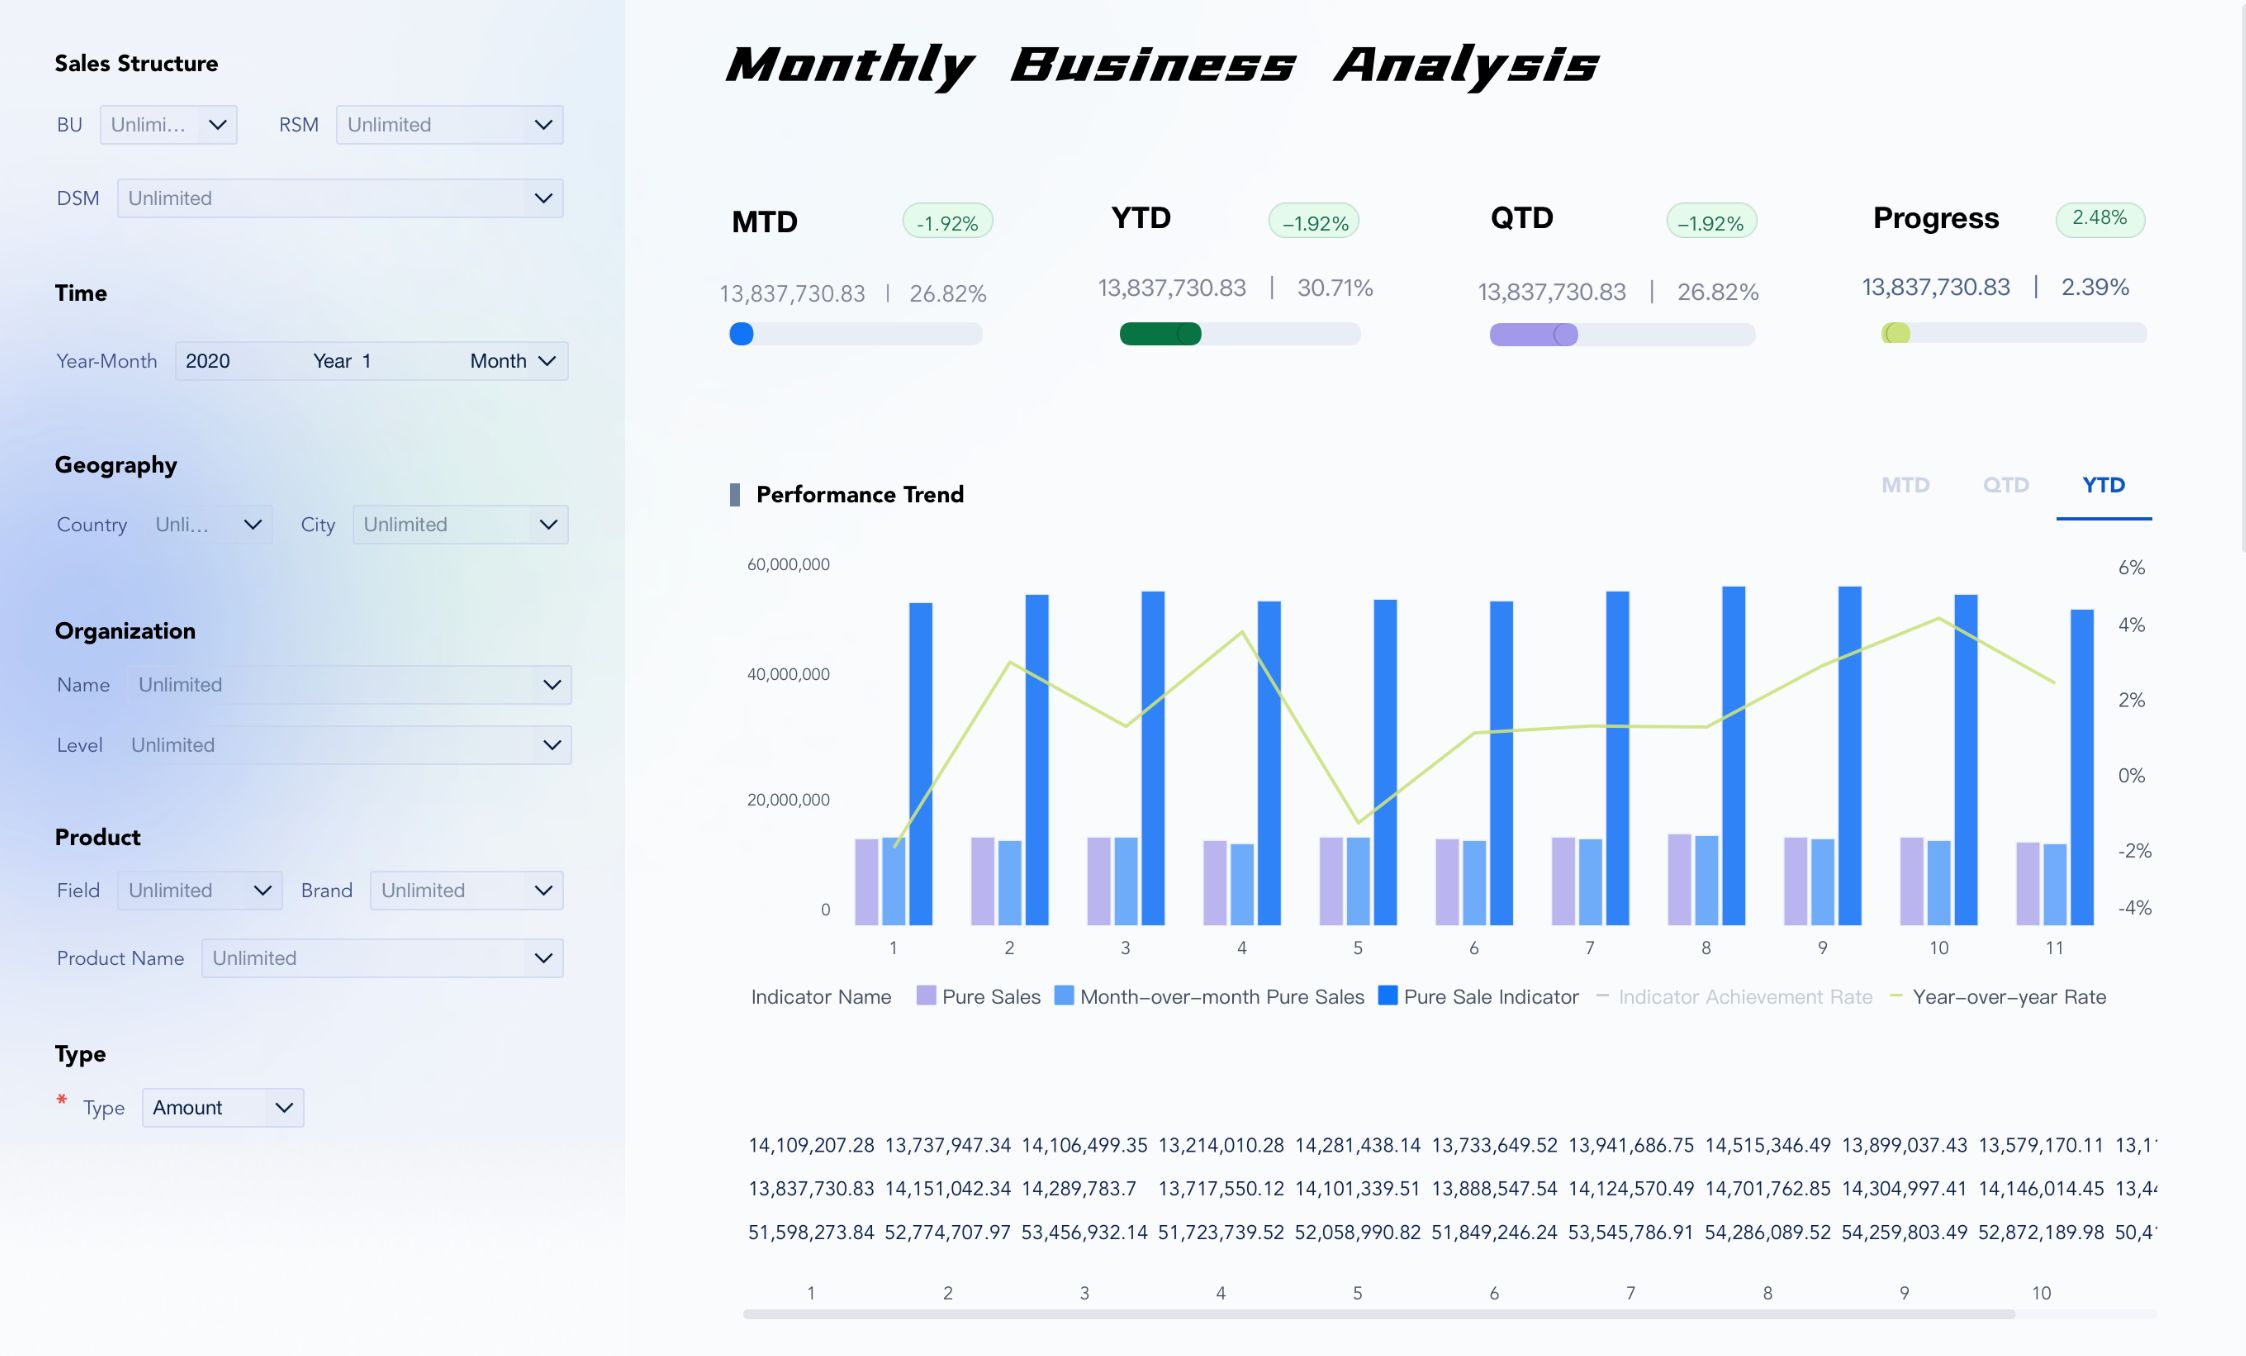Toggle Month-over-month Pure Sales legend swatch
Screen dimensions: 2246x1356
[x=1064, y=996]
